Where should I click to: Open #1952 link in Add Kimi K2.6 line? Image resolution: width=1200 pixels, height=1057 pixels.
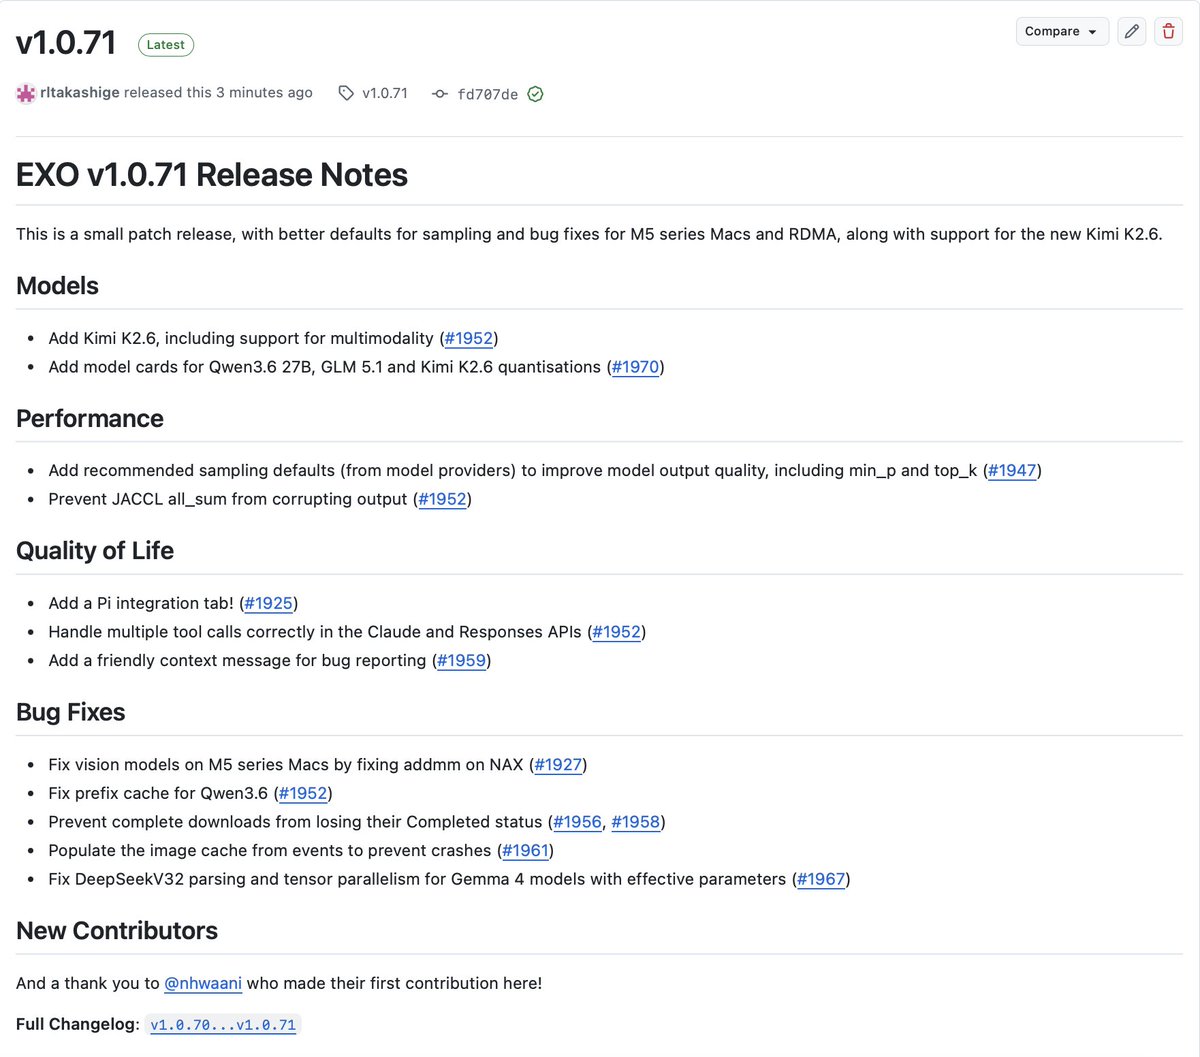tap(469, 338)
